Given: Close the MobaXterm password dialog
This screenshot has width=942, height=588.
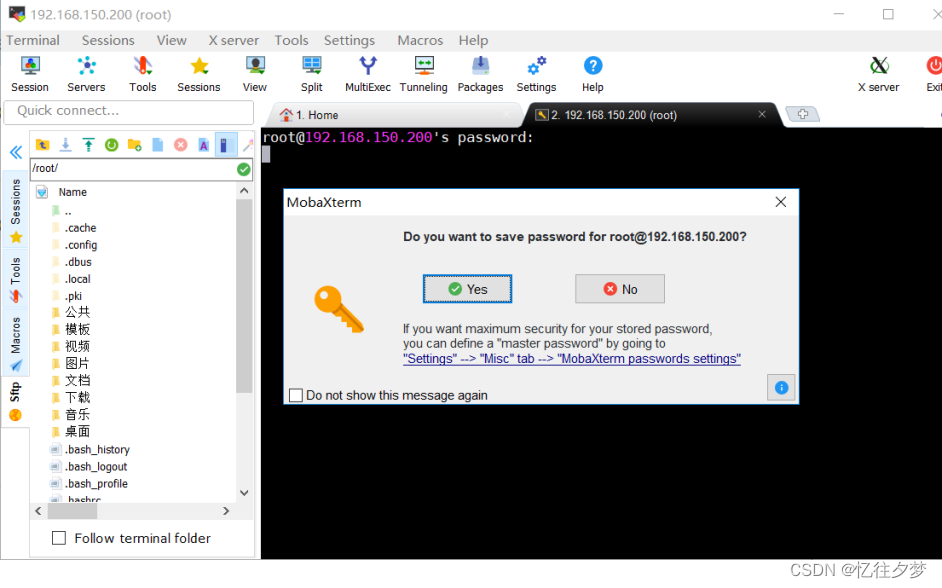Looking at the screenshot, I should (780, 202).
